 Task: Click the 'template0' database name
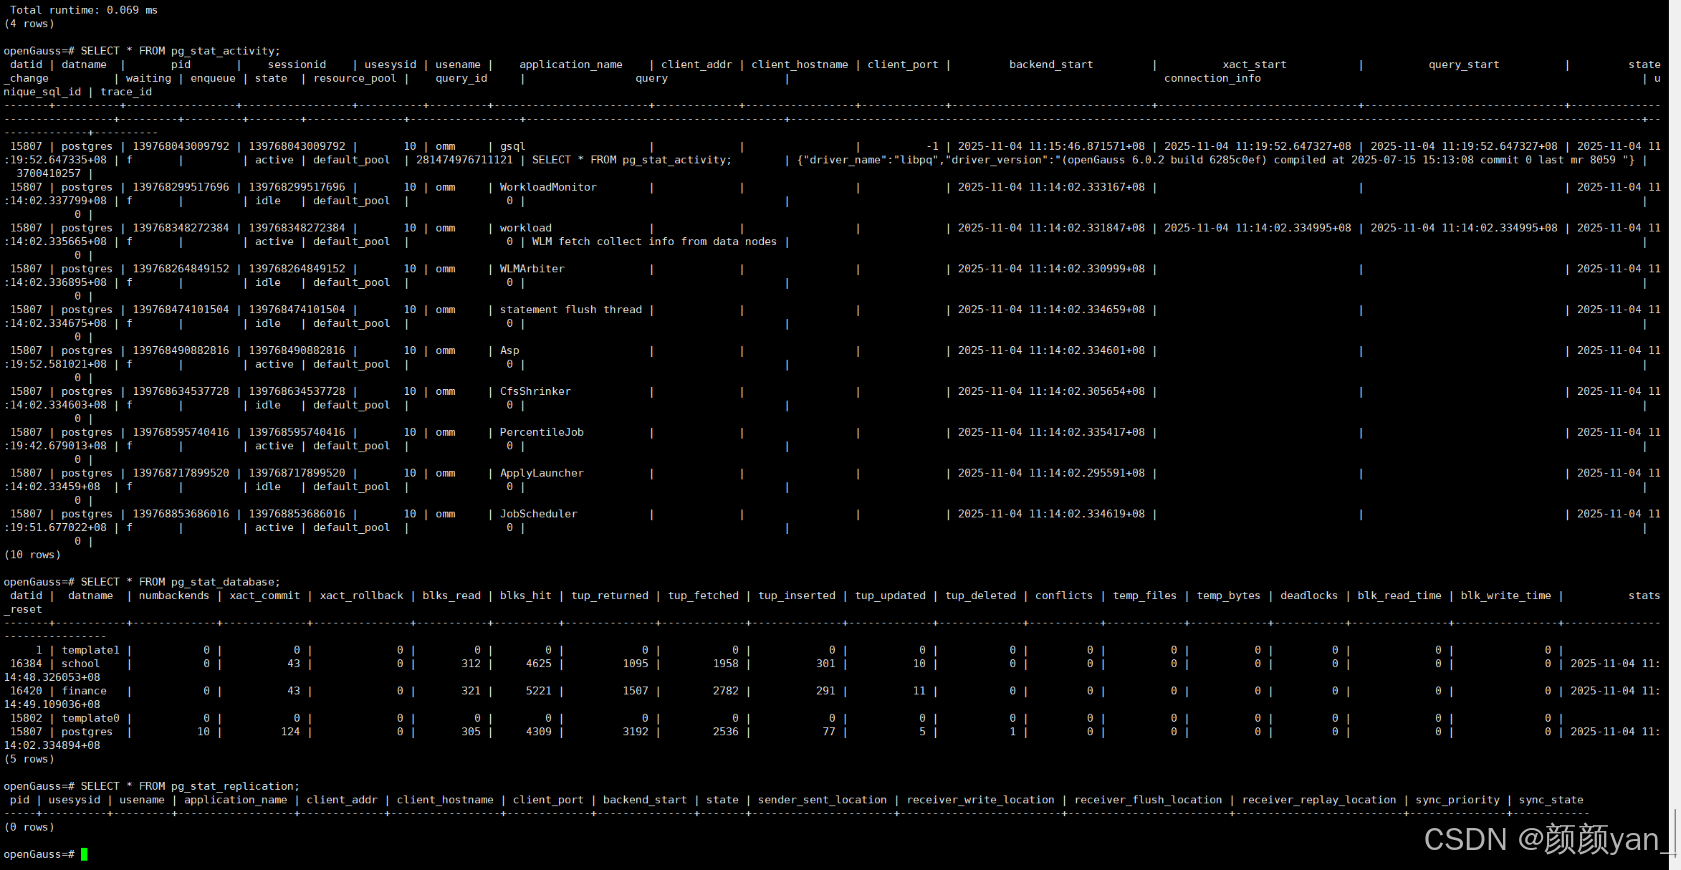[91, 719]
